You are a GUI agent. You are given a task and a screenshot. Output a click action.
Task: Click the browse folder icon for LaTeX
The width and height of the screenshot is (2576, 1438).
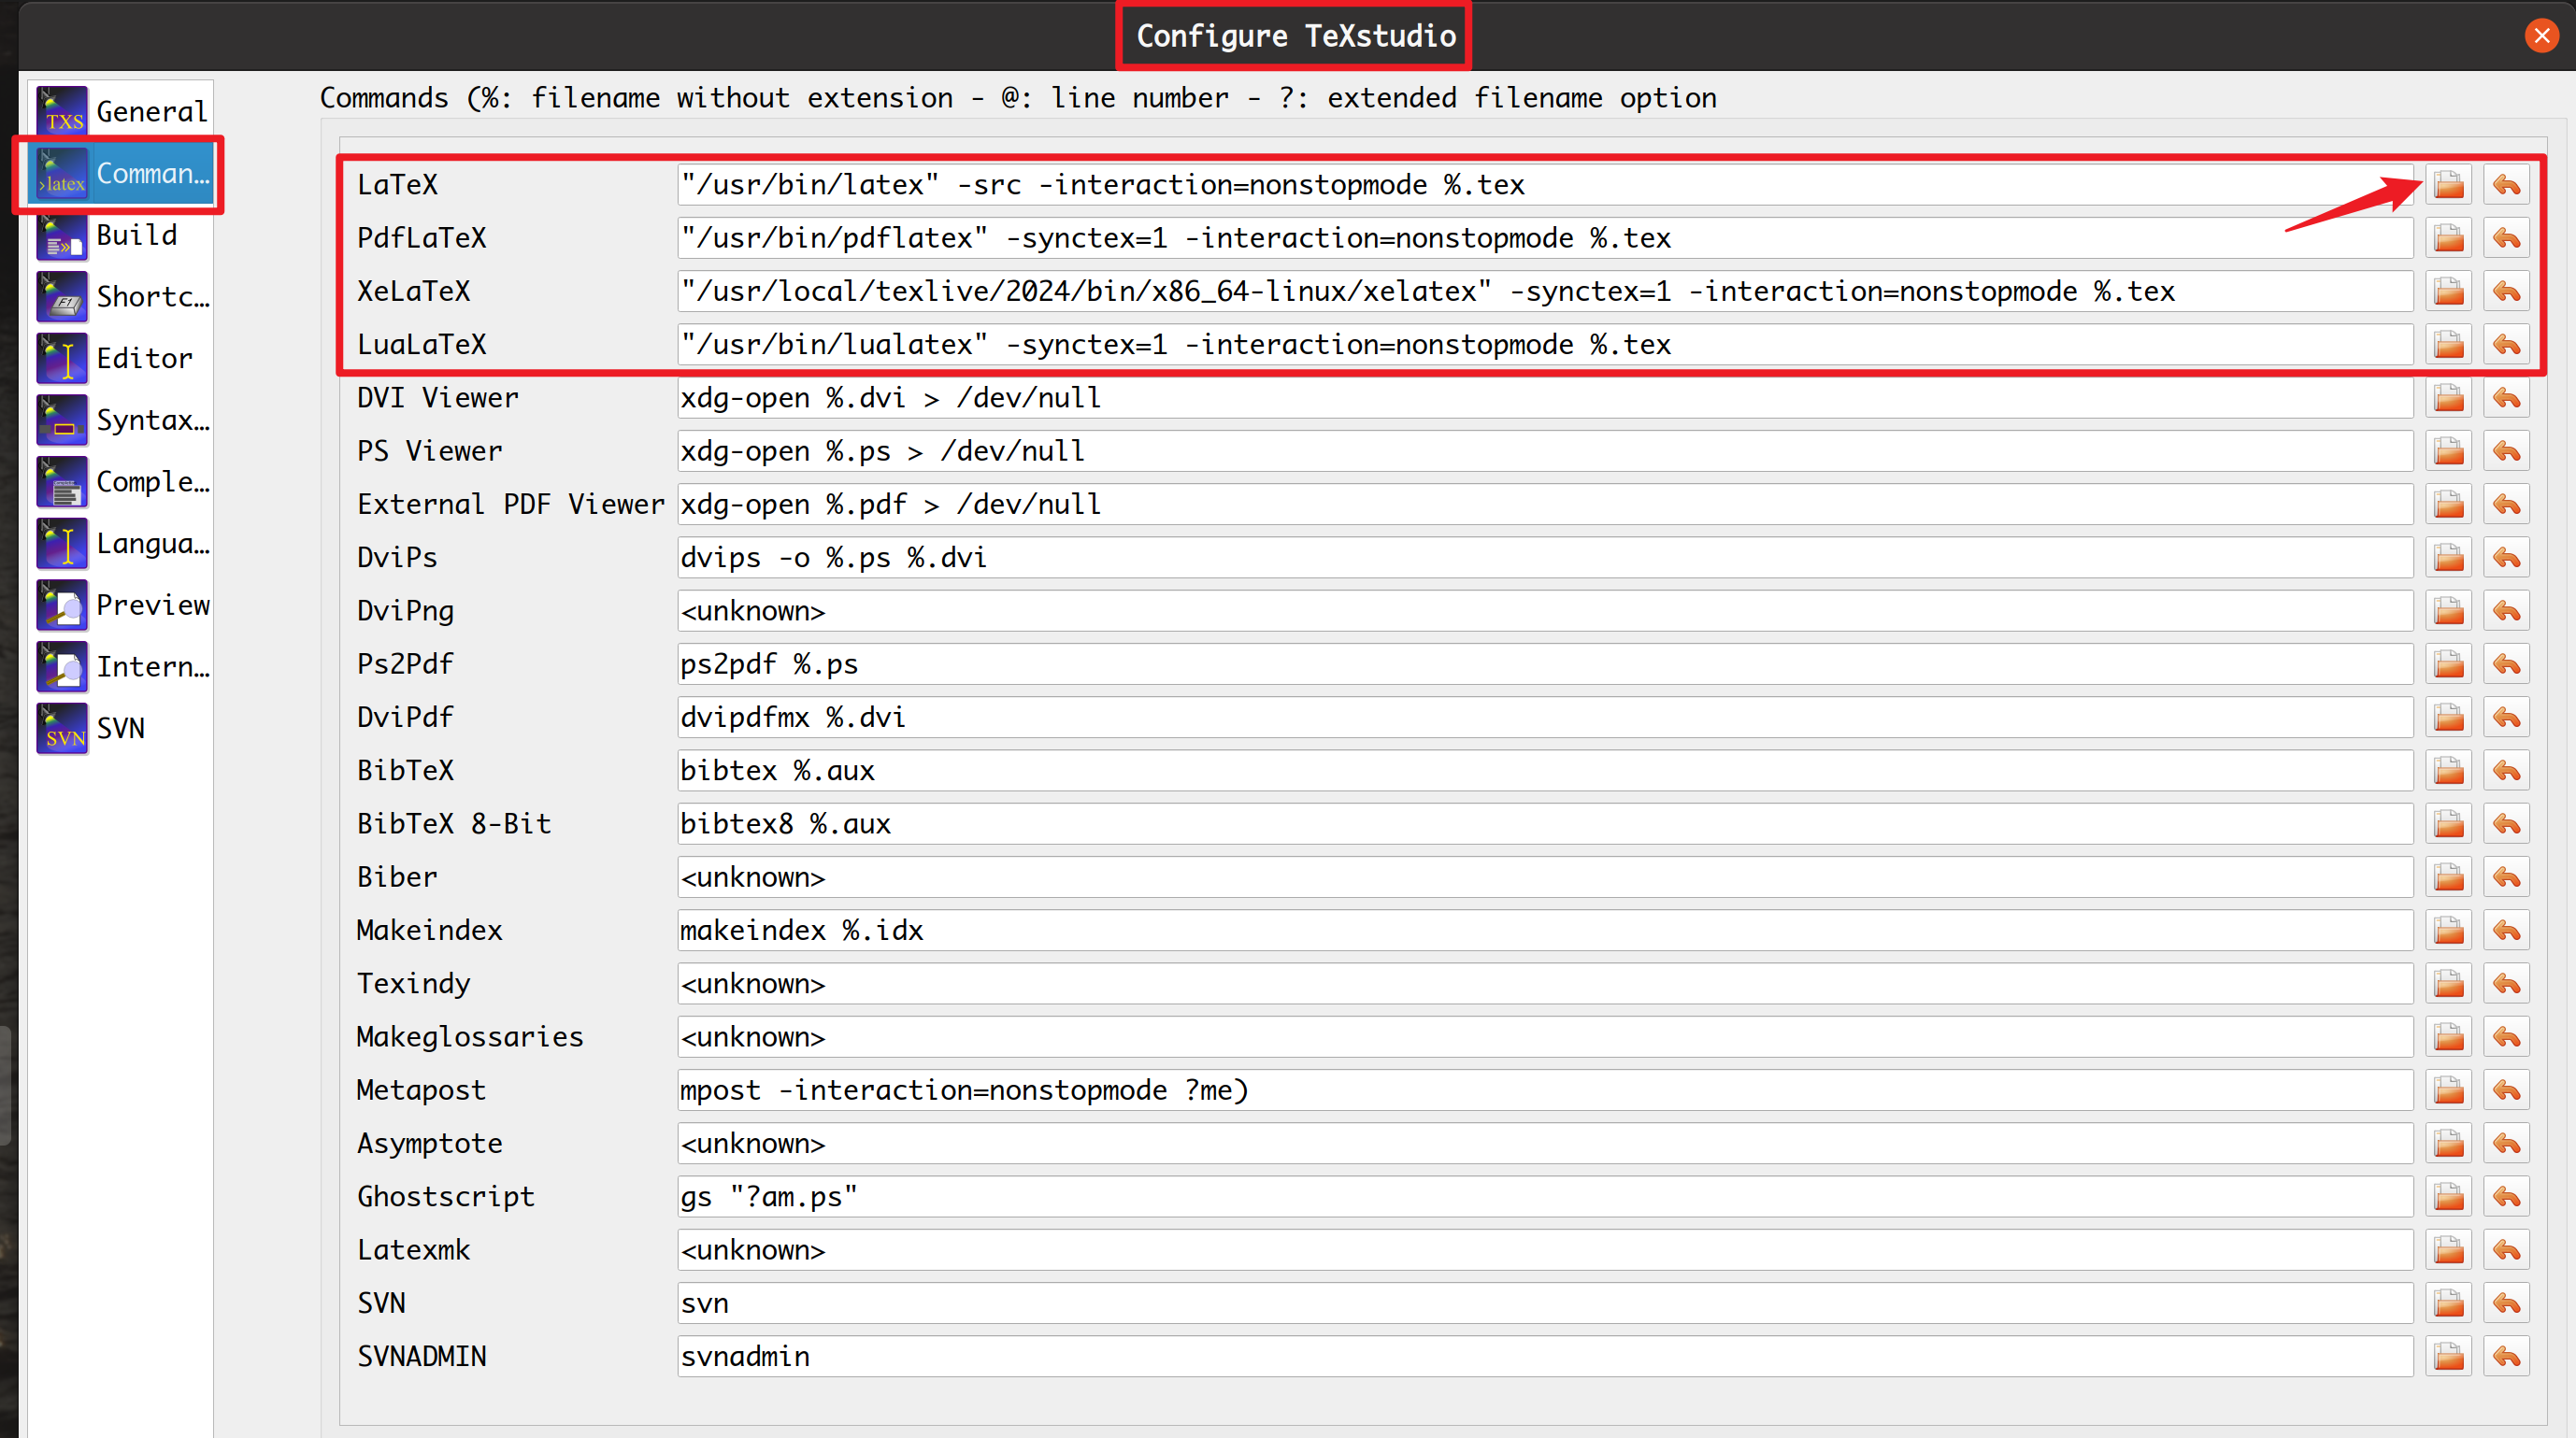(x=2448, y=185)
